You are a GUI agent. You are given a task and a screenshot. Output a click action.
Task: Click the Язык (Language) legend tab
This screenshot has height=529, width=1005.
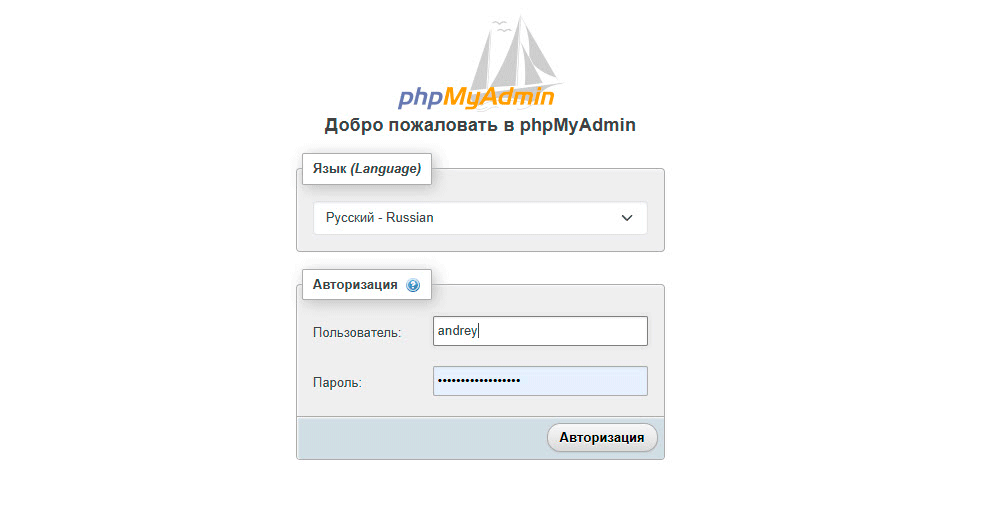(367, 169)
